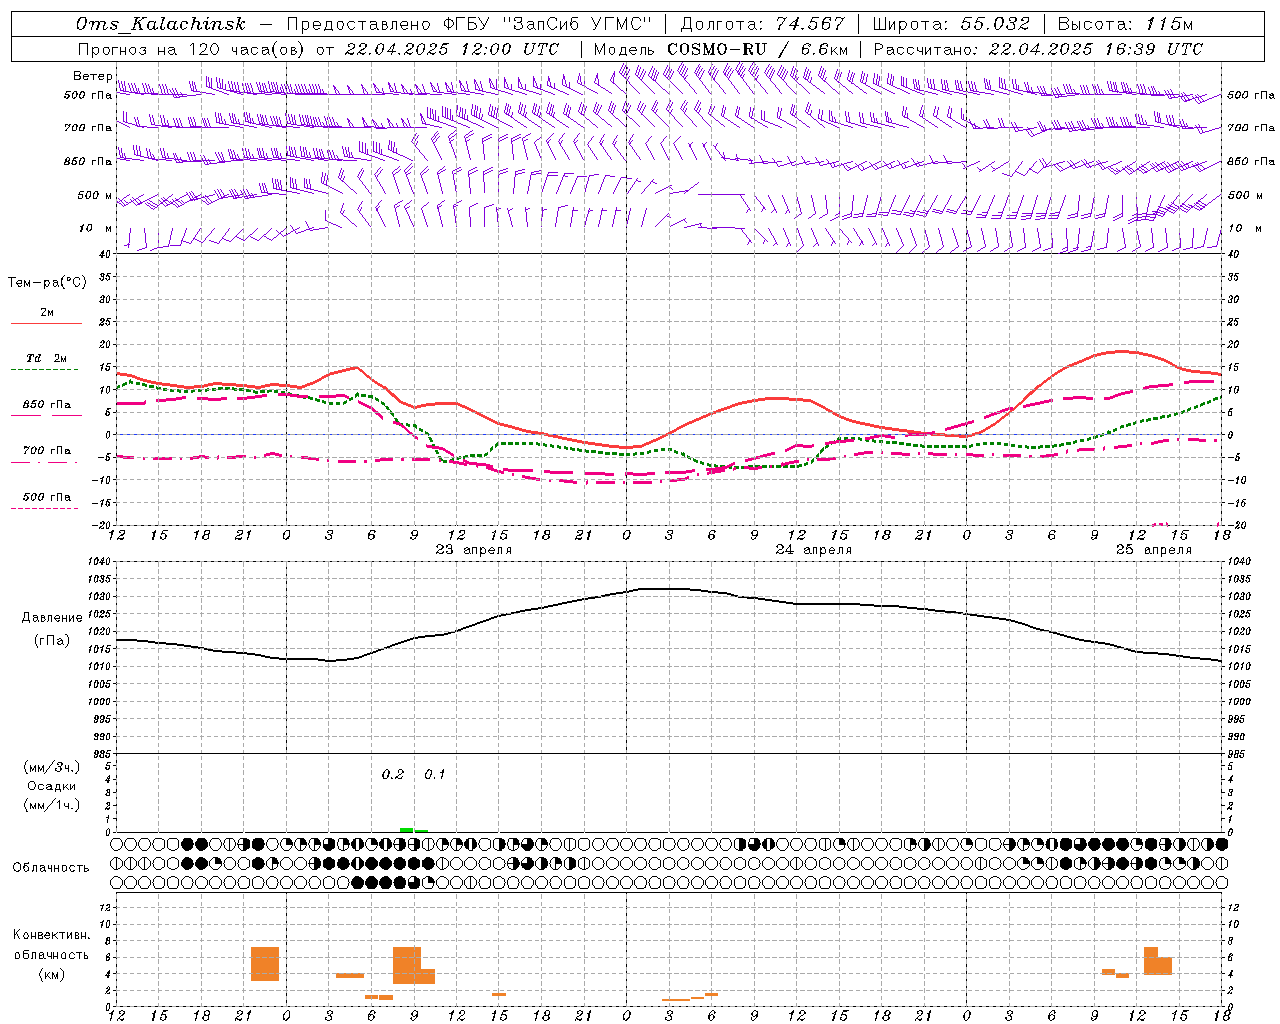Click the 'Тем-ра(°C)' temperature panel label

click(47, 282)
